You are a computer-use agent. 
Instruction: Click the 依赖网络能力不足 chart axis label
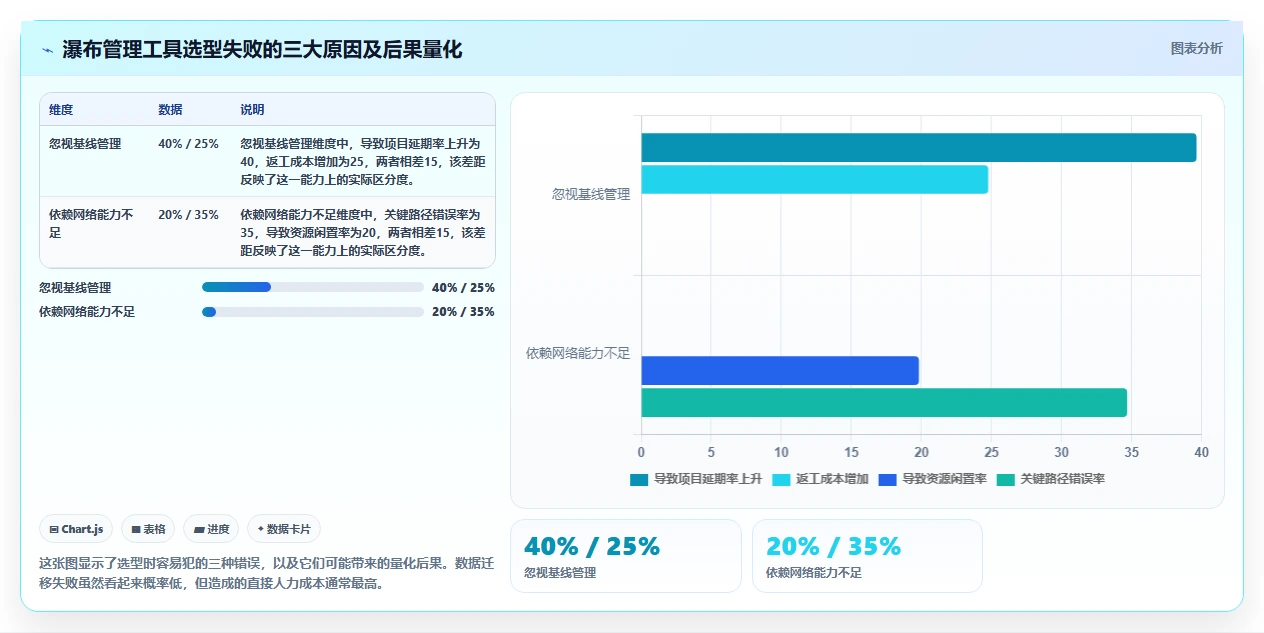[578, 353]
